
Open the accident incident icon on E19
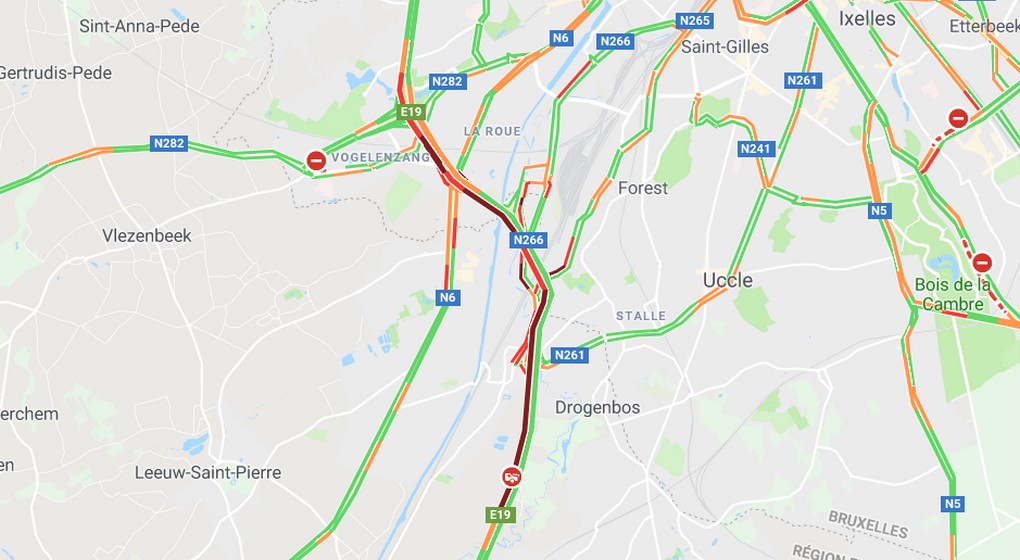click(x=512, y=477)
